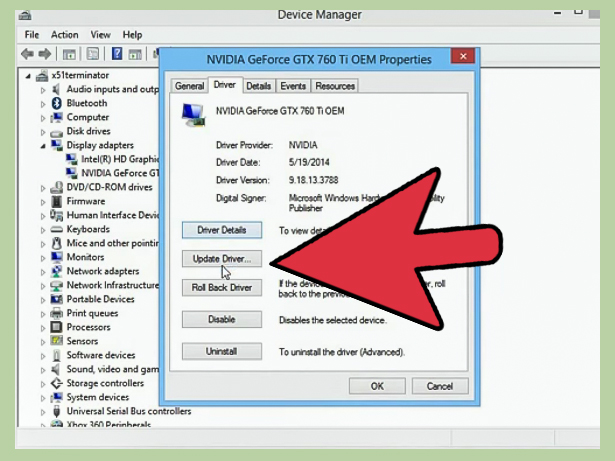Click the Universal Serial Bus controllers icon
Image resolution: width=615 pixels, height=461 pixels.
click(x=57, y=411)
